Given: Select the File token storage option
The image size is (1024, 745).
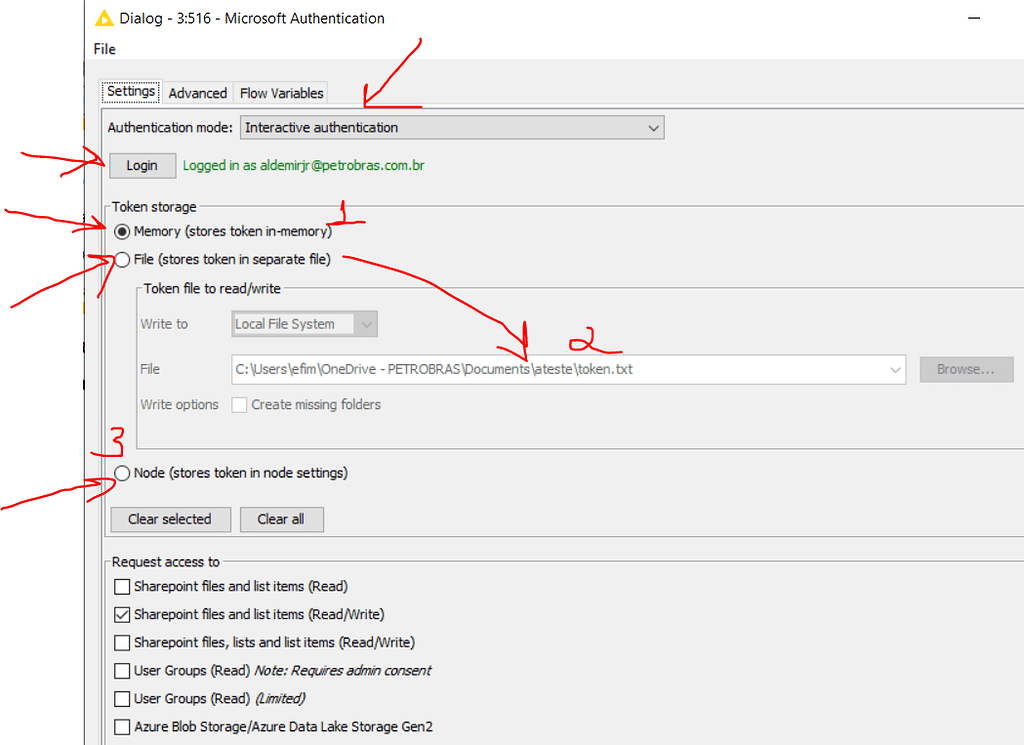Looking at the screenshot, I should tap(122, 259).
